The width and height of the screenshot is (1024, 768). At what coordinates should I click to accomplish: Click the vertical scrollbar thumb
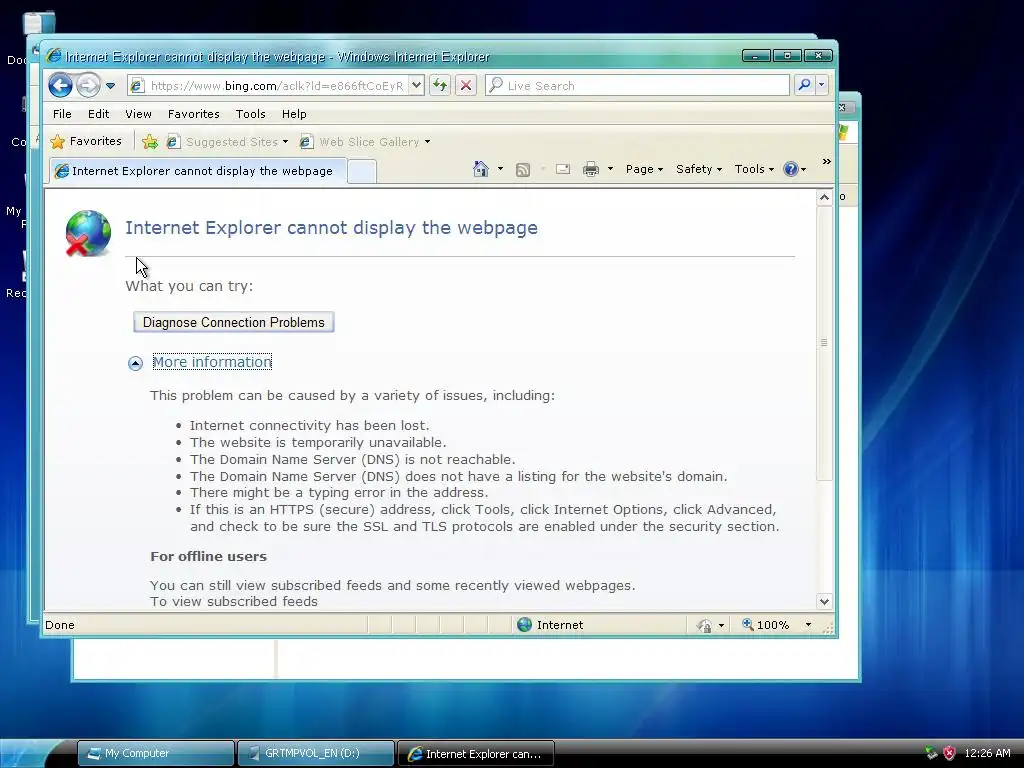pyautogui.click(x=824, y=343)
